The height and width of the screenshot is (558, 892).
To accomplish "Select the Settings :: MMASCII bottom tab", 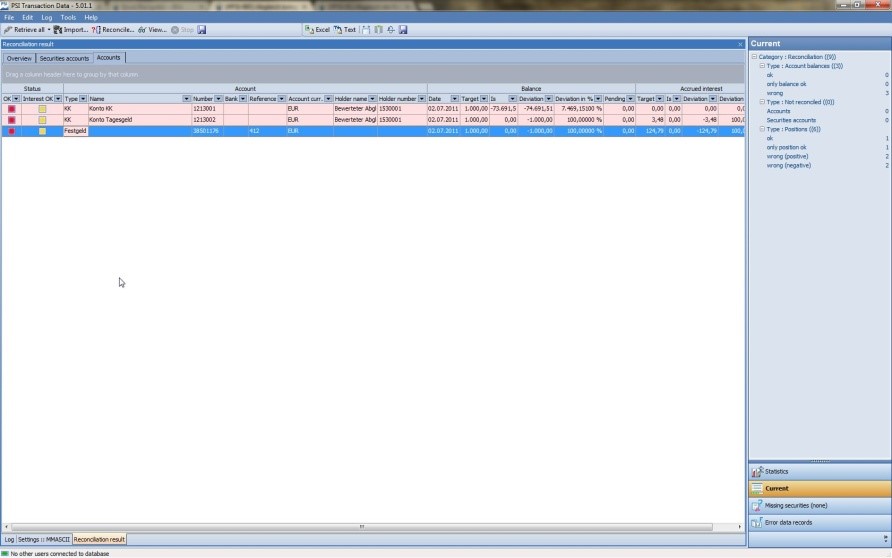I will 43,539.
